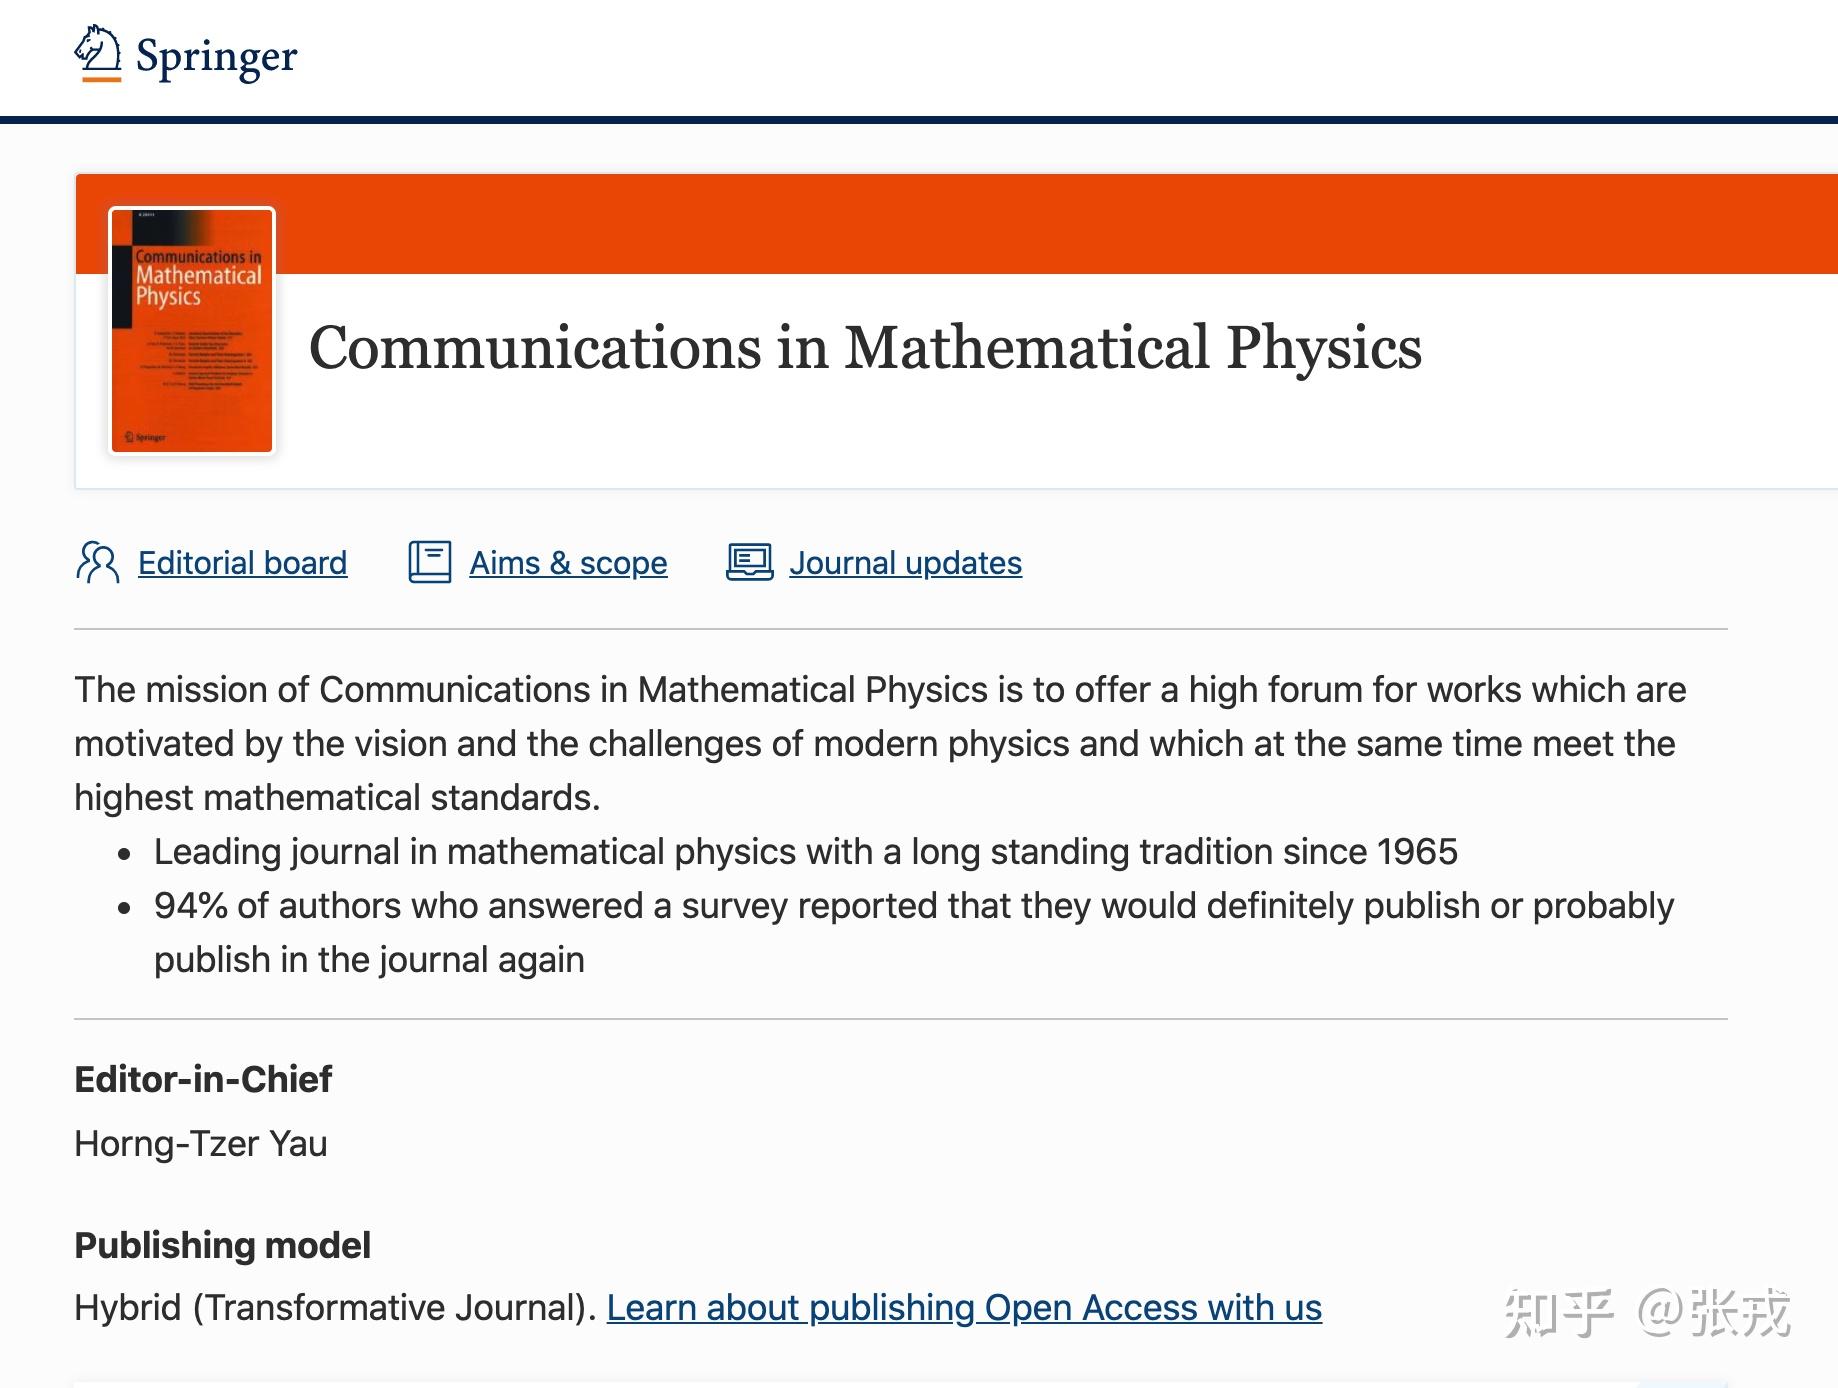
Task: Click the Publishing model heading
Action: [x=223, y=1246]
